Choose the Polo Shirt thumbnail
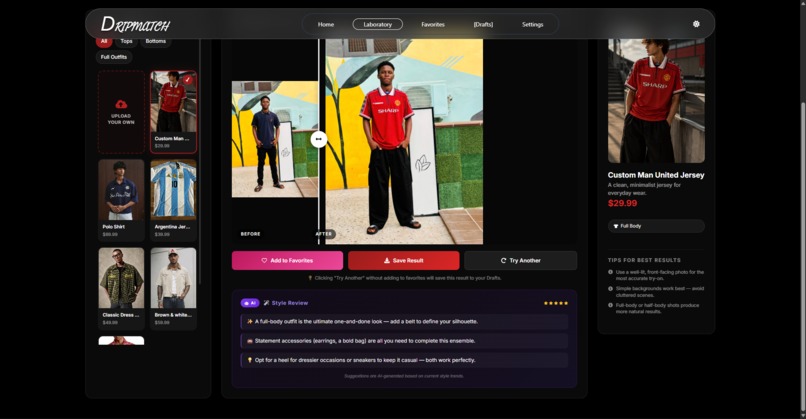 pos(121,190)
